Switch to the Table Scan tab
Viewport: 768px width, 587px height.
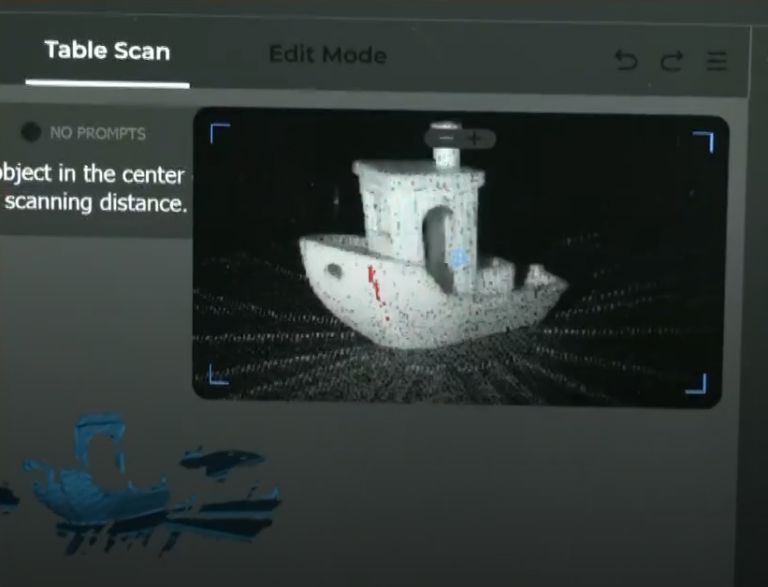click(x=107, y=51)
